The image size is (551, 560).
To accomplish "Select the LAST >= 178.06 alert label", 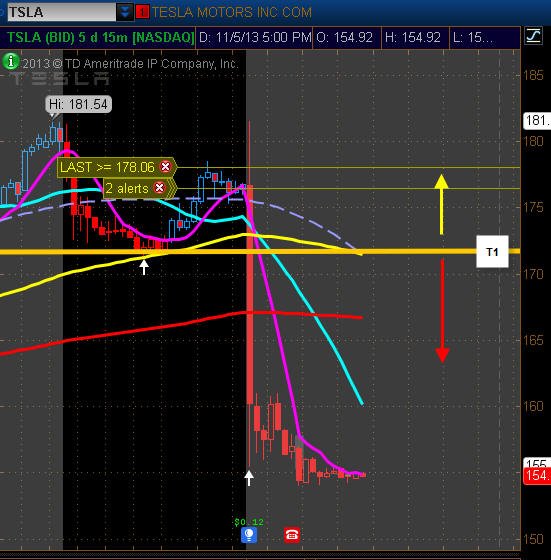I will point(107,167).
